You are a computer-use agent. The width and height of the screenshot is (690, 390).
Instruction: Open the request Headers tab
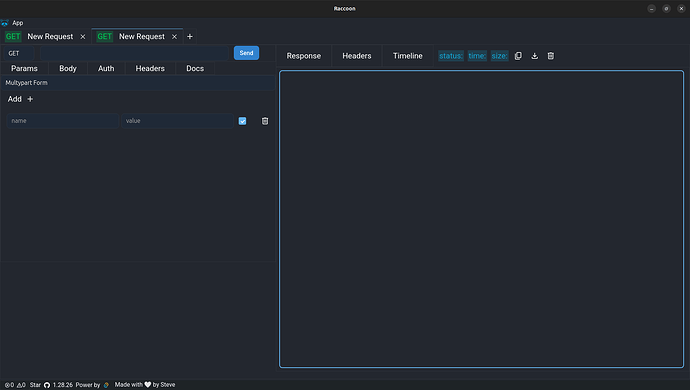pyautogui.click(x=150, y=69)
